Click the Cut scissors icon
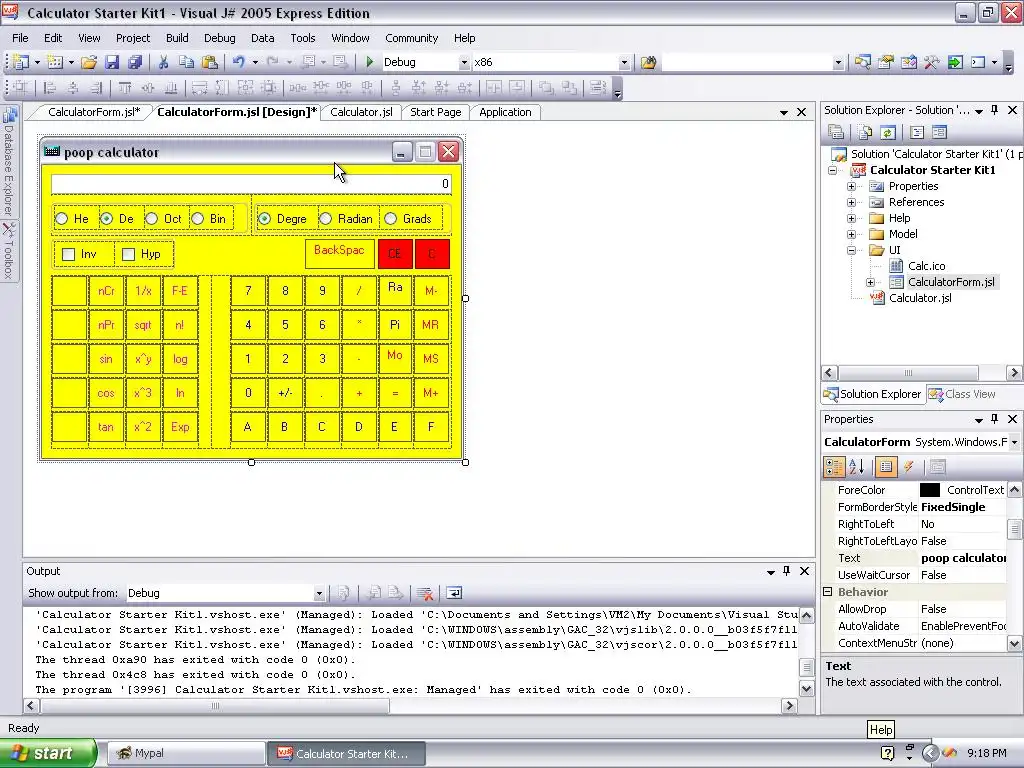 [x=163, y=62]
